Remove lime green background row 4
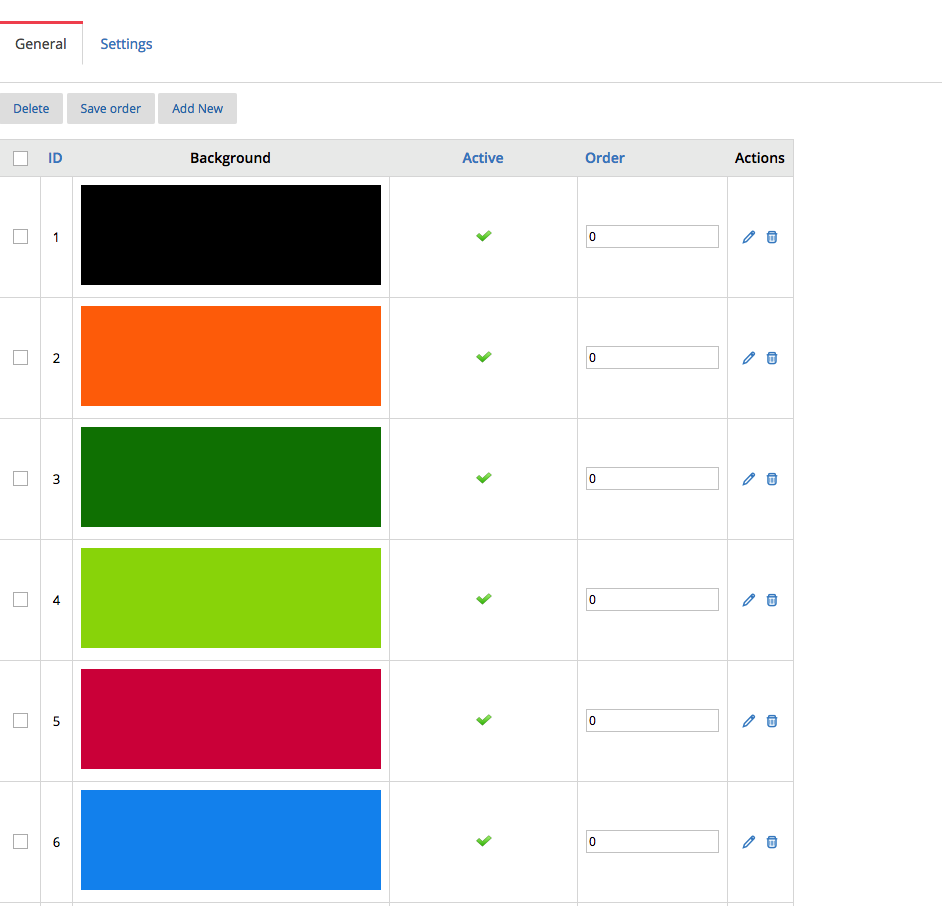 (x=772, y=600)
